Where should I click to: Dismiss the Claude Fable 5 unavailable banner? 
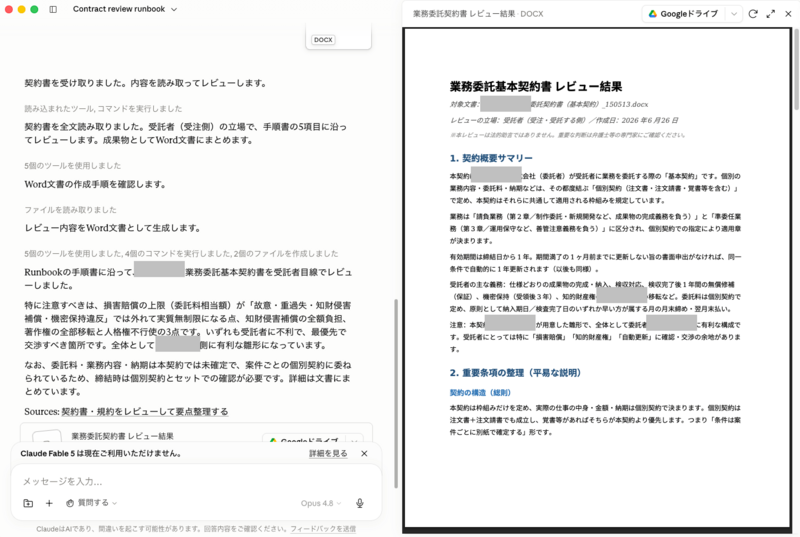click(364, 453)
